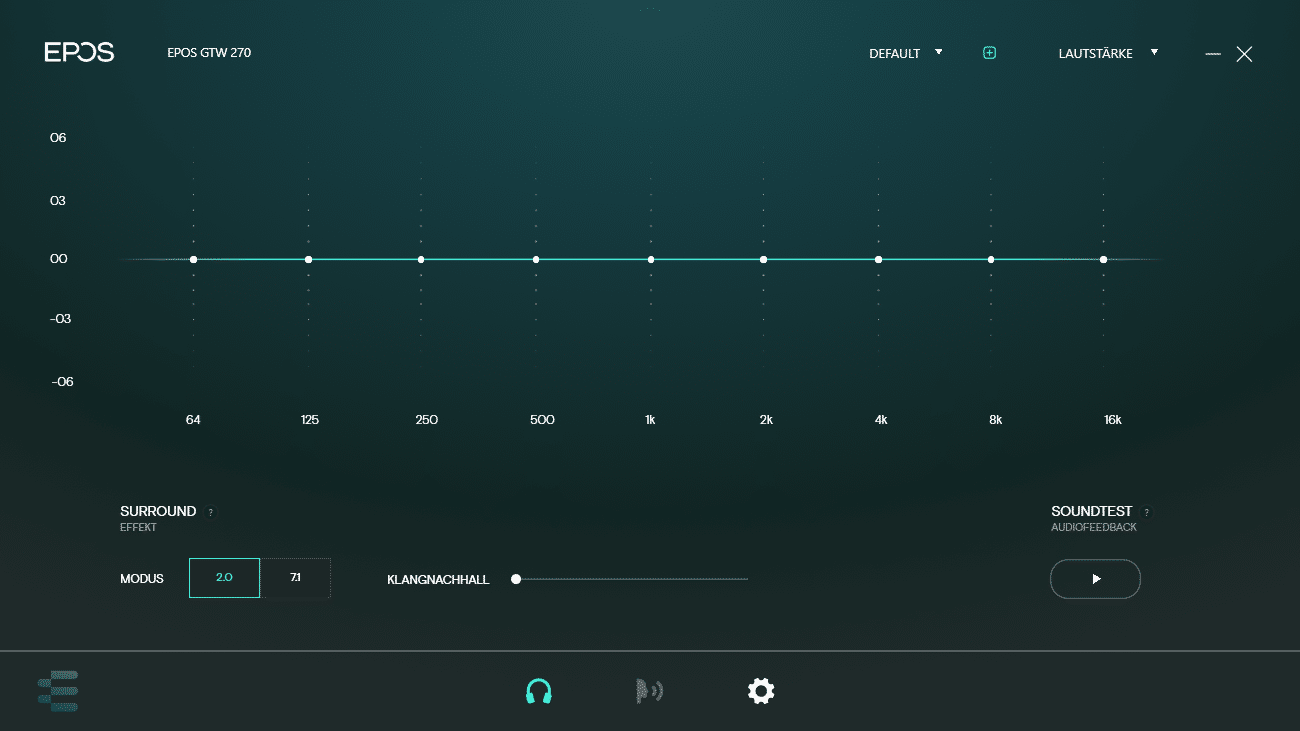The width and height of the screenshot is (1300, 731).
Task: Click the Soundtest help question mark
Action: pos(1146,512)
